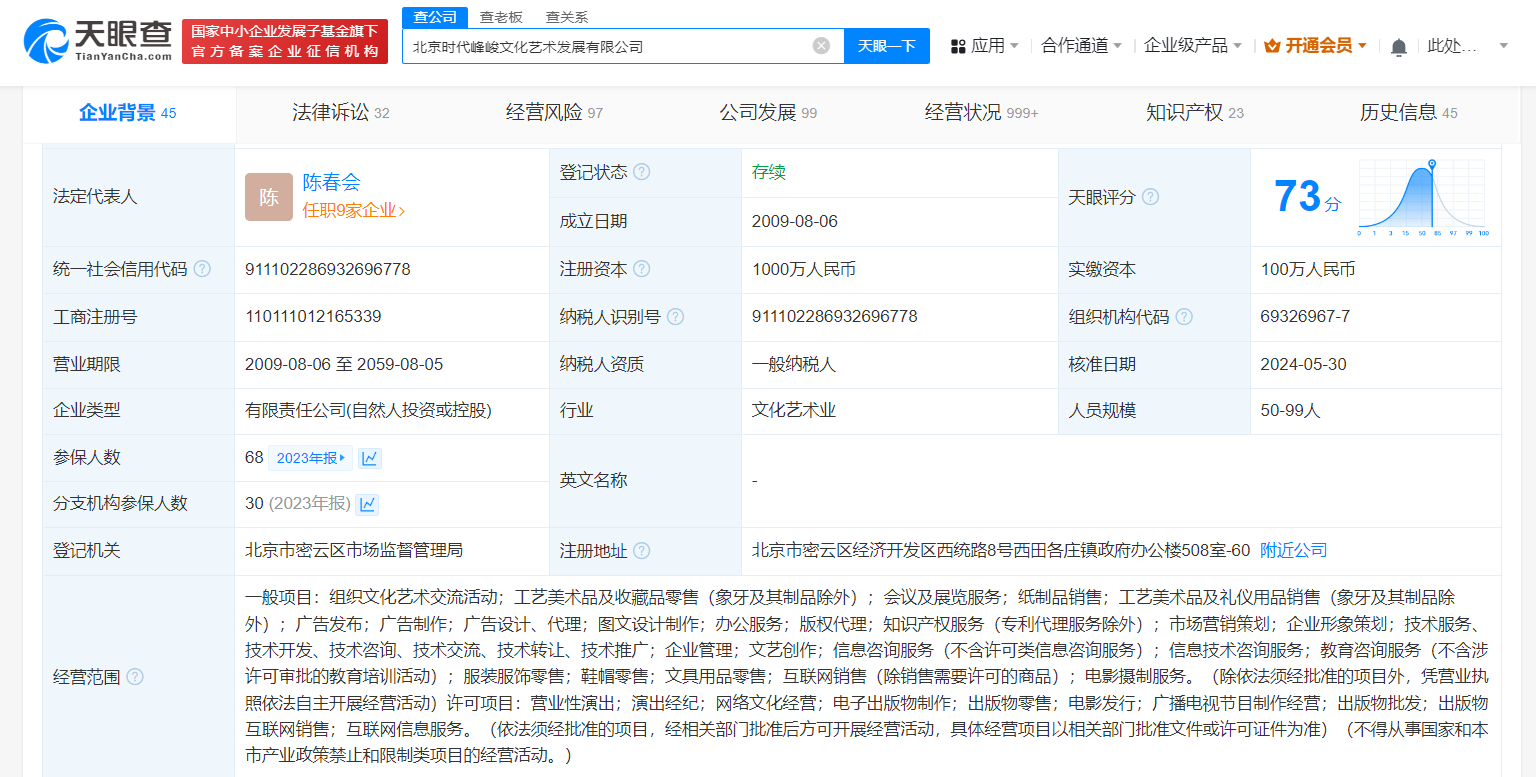Clear the search box with the X icon
The image size is (1536, 777).
point(821,45)
